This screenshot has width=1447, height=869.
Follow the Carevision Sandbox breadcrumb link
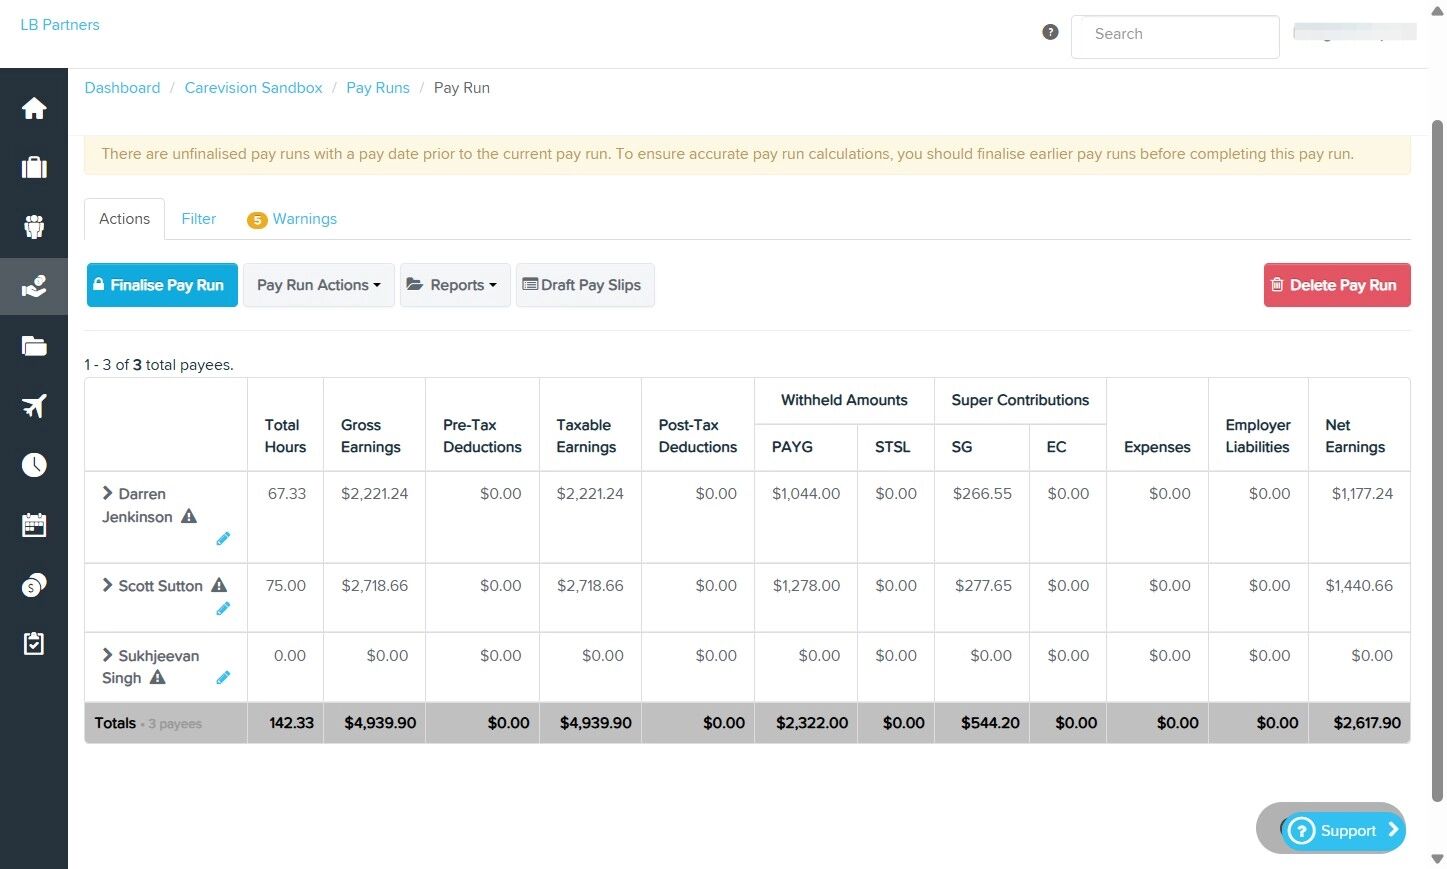click(253, 88)
